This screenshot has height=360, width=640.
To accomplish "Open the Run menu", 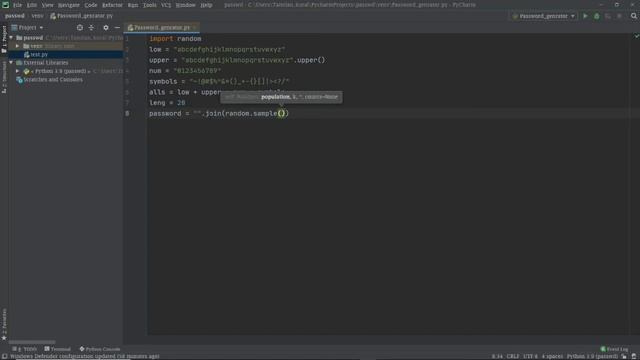I will coord(133,5).
